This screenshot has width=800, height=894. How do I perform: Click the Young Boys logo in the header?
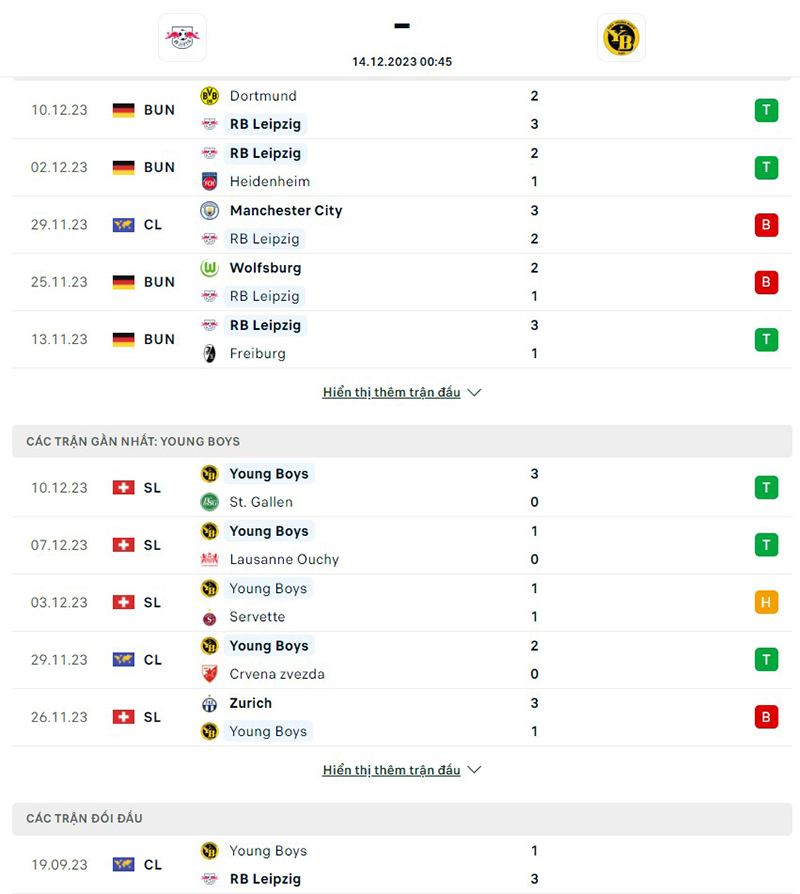tap(621, 37)
